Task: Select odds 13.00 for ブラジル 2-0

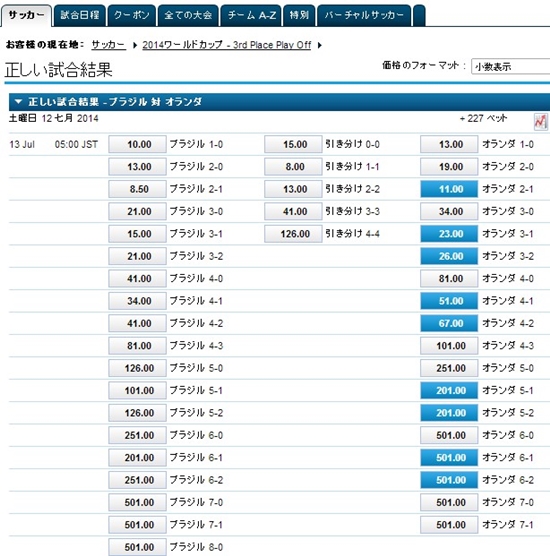Action: tap(138, 167)
